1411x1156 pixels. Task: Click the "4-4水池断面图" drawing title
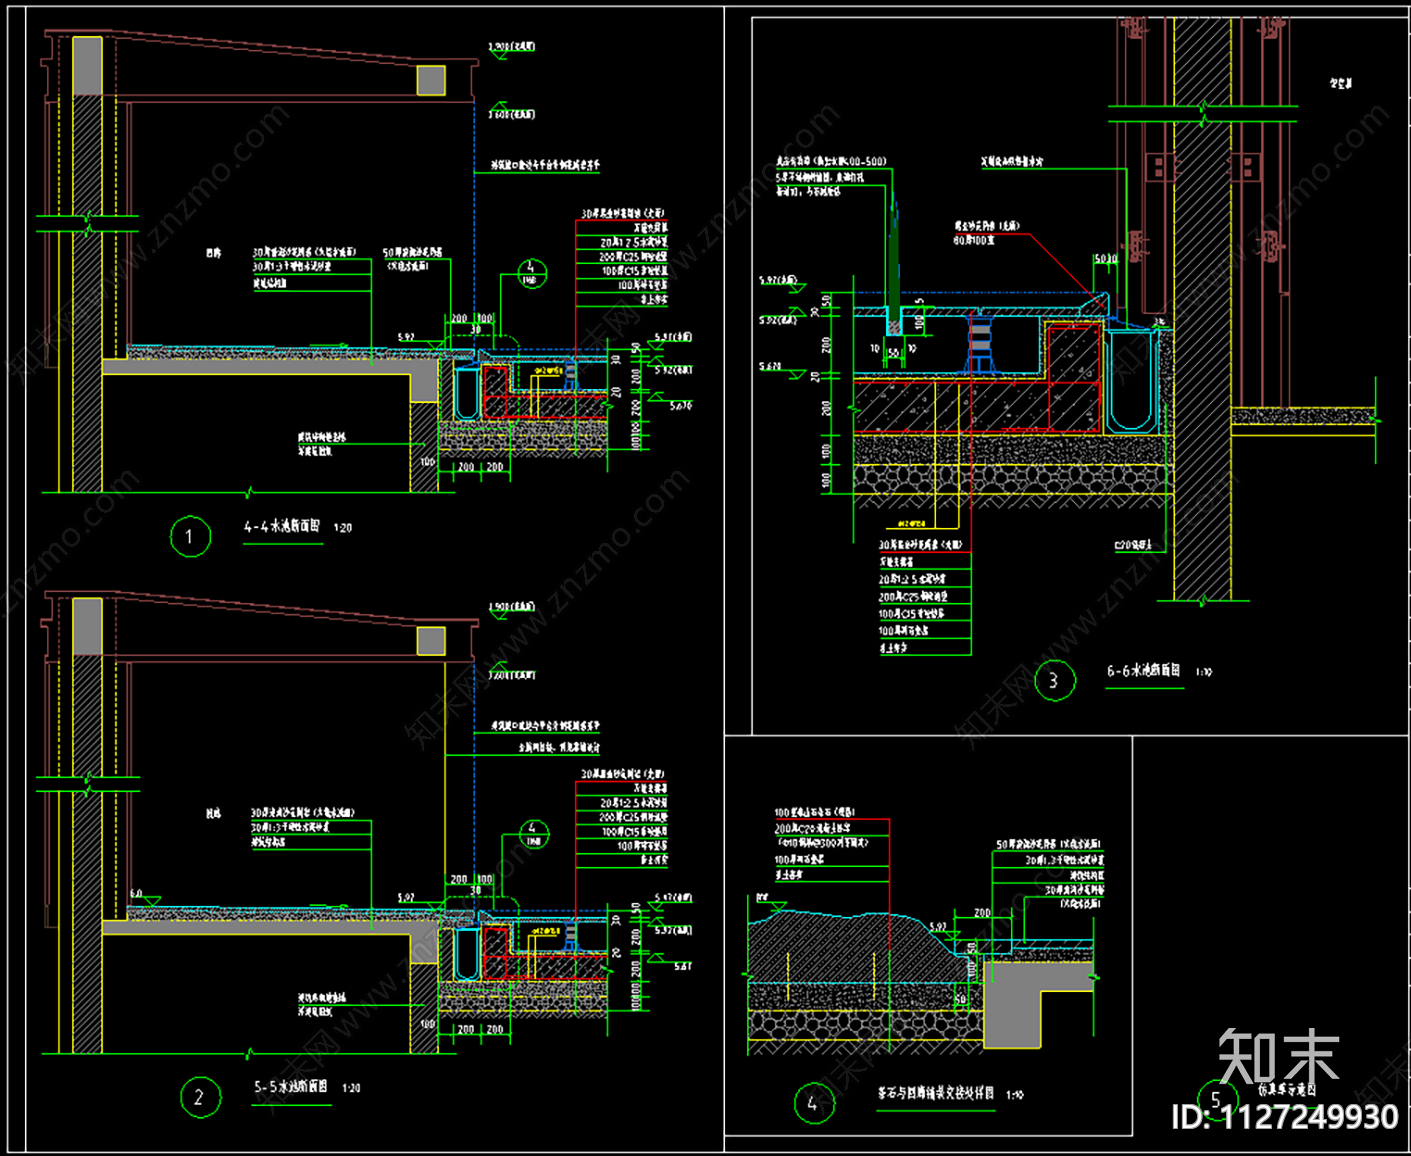point(282,526)
